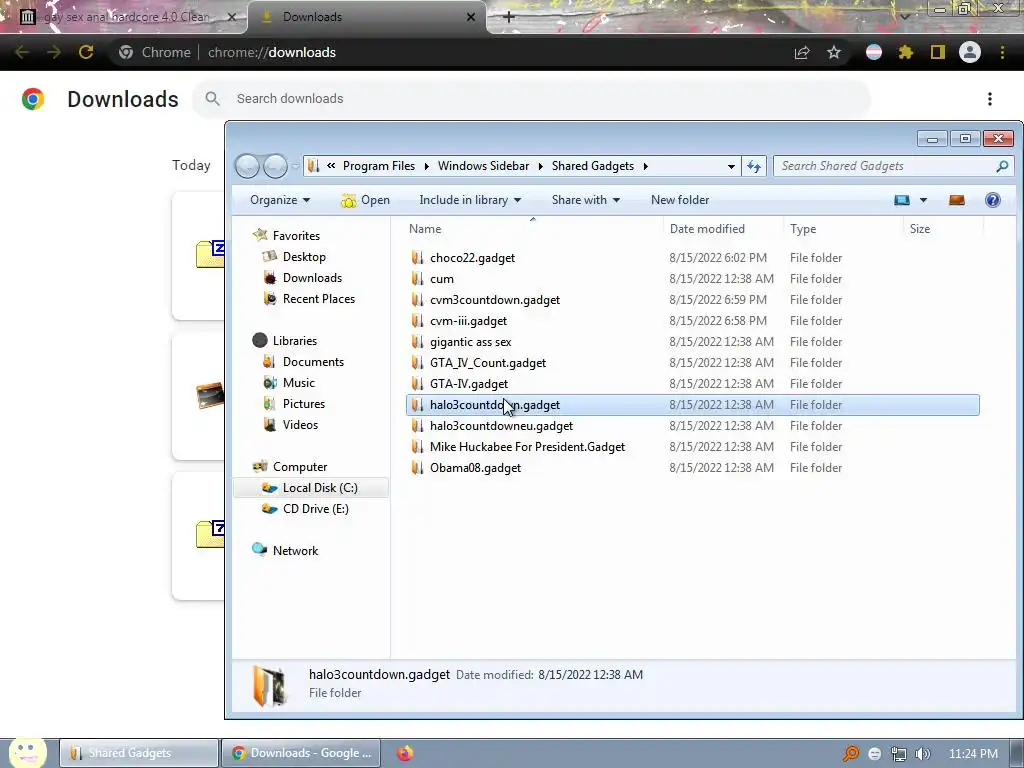Expand the Share with dropdown
This screenshot has width=1024, height=768.
click(x=586, y=200)
